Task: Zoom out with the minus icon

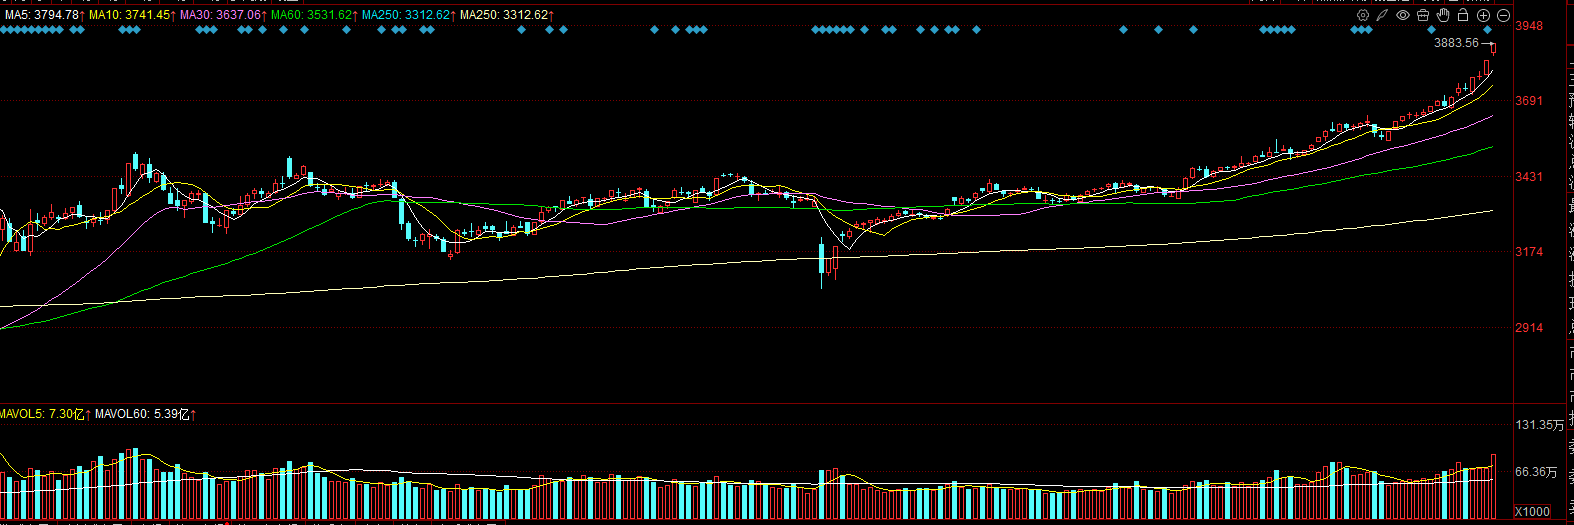Action: (1503, 15)
